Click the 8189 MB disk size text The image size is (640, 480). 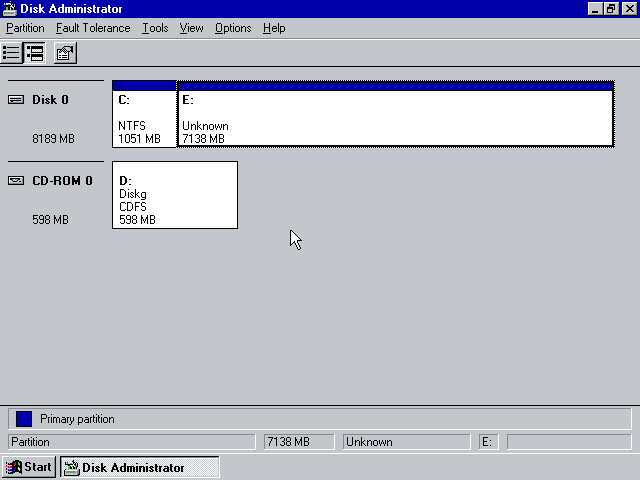click(53, 139)
